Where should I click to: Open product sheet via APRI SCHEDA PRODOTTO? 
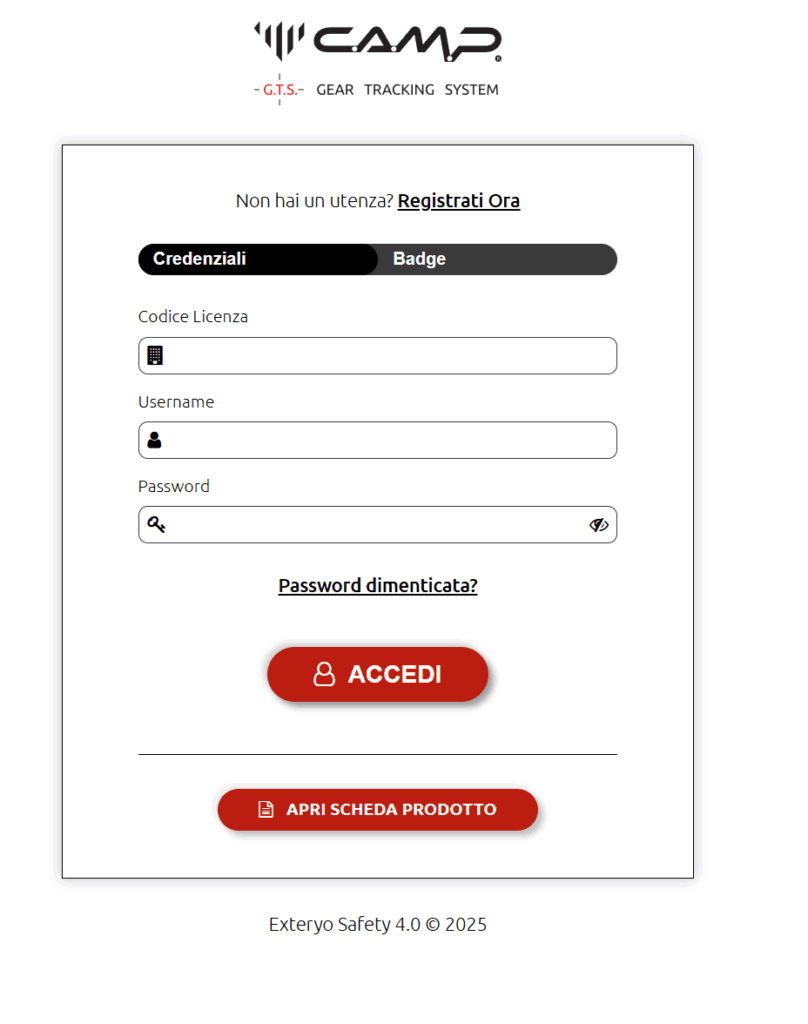point(378,809)
